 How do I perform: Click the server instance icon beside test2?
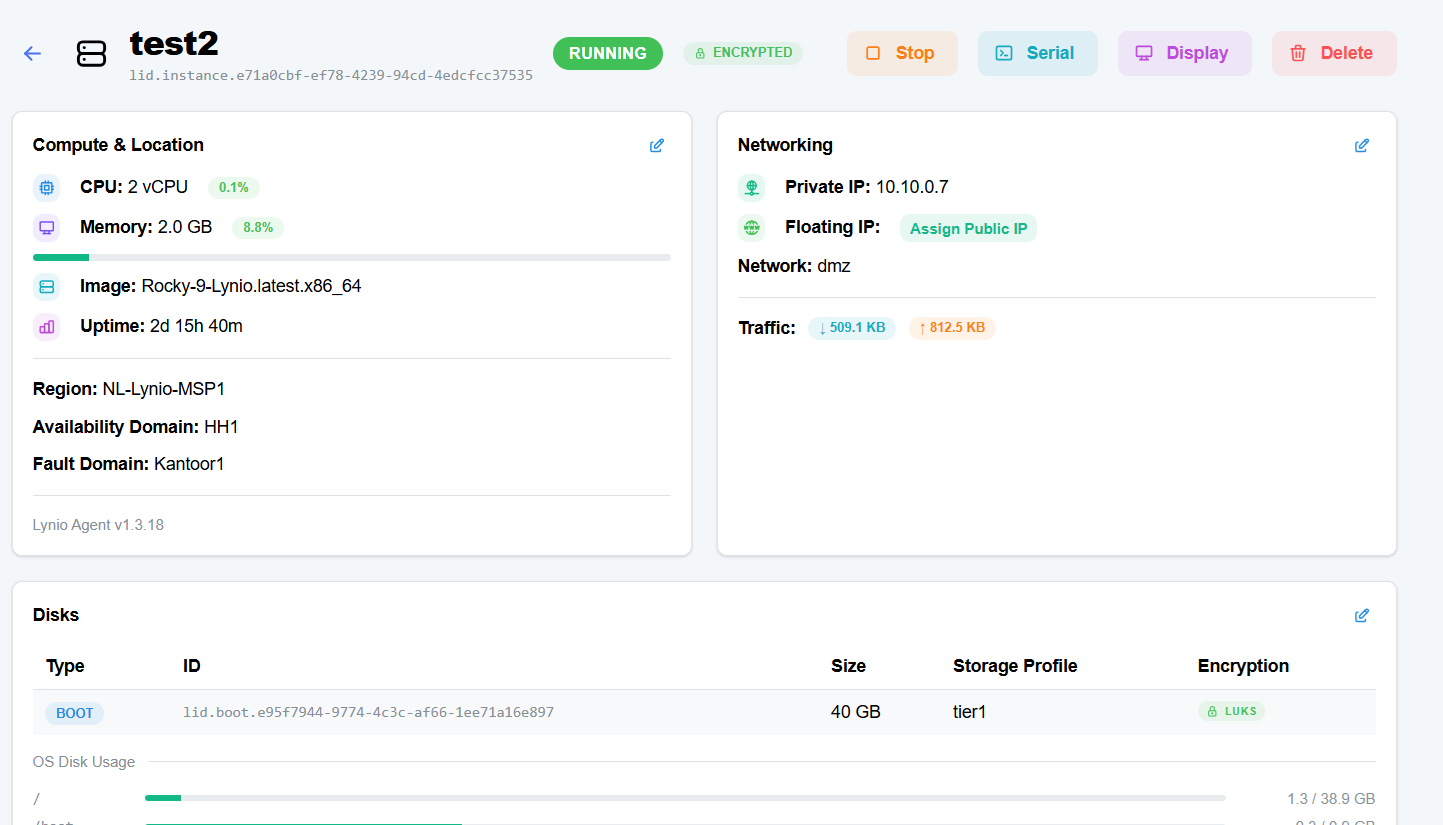point(91,54)
